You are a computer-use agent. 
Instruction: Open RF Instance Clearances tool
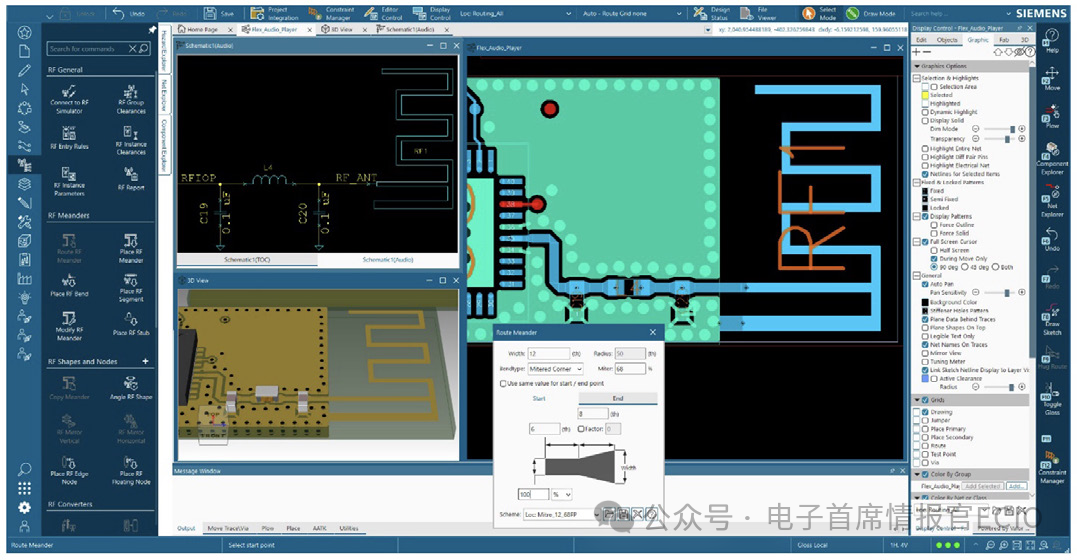click(131, 140)
